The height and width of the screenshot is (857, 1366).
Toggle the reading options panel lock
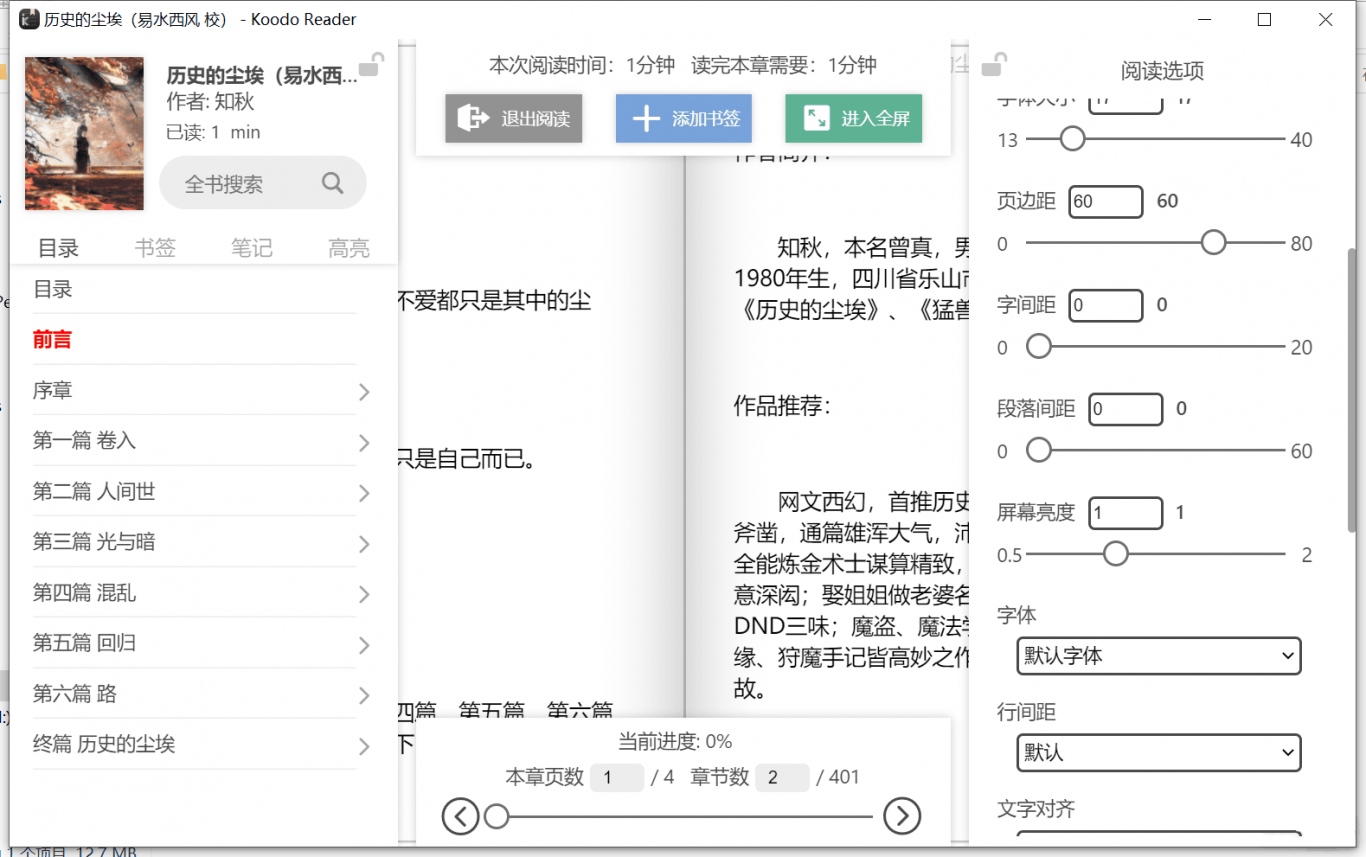993,66
